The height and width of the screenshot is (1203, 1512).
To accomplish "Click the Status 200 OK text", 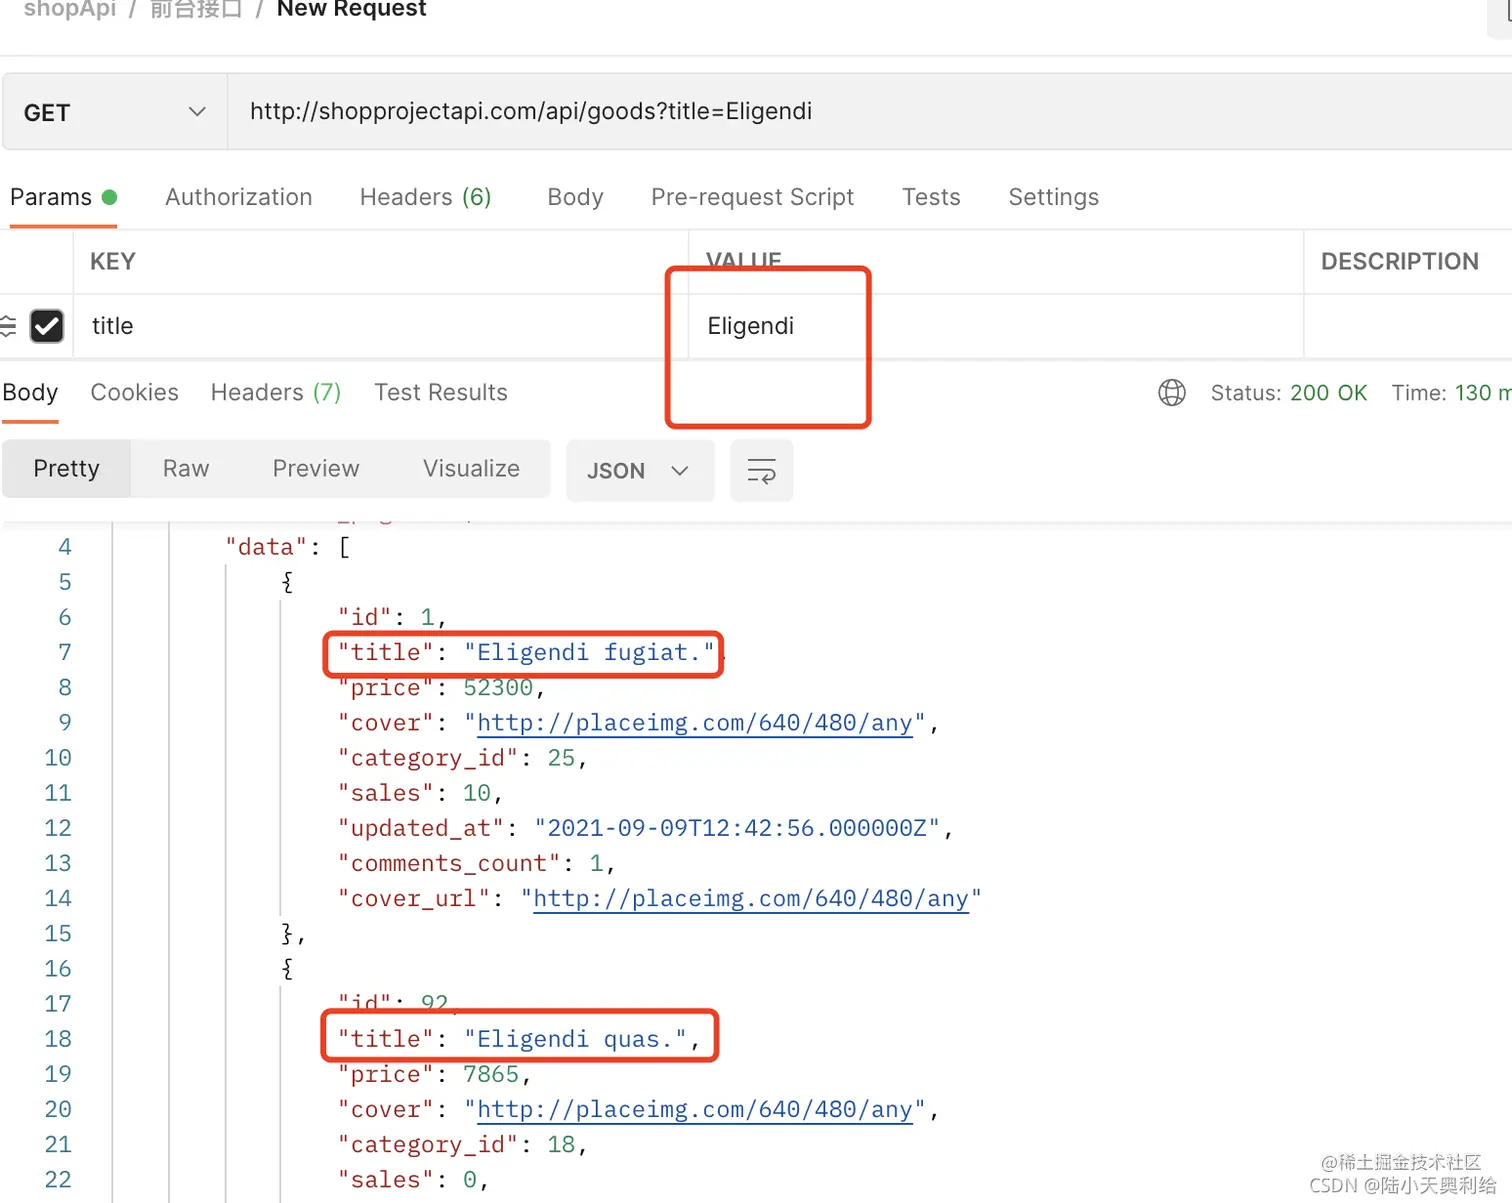I will (x=1289, y=393).
